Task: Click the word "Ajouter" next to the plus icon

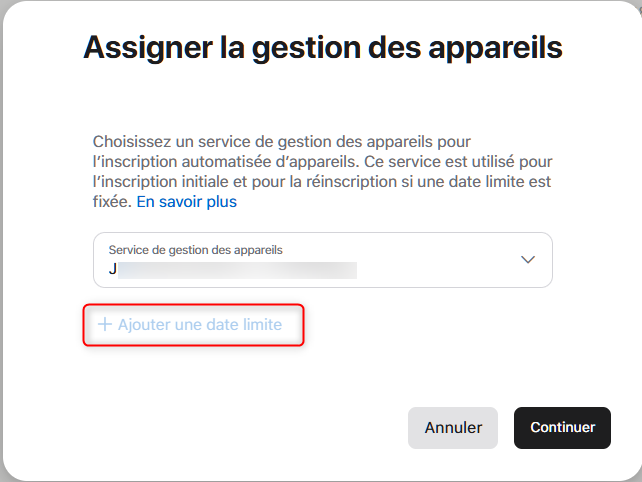Action: coord(146,325)
